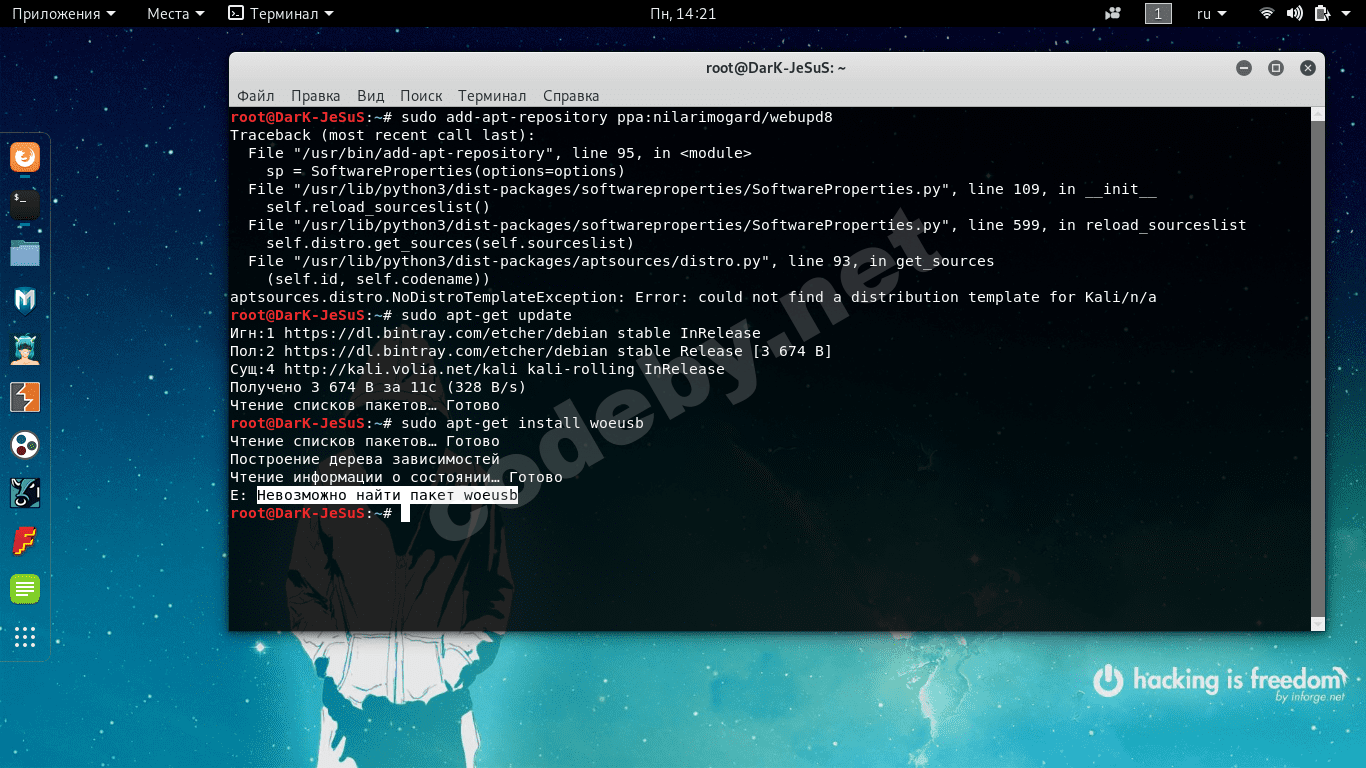This screenshot has height=768, width=1366.
Task: Show all applications grid in the dock
Action: (x=25, y=637)
